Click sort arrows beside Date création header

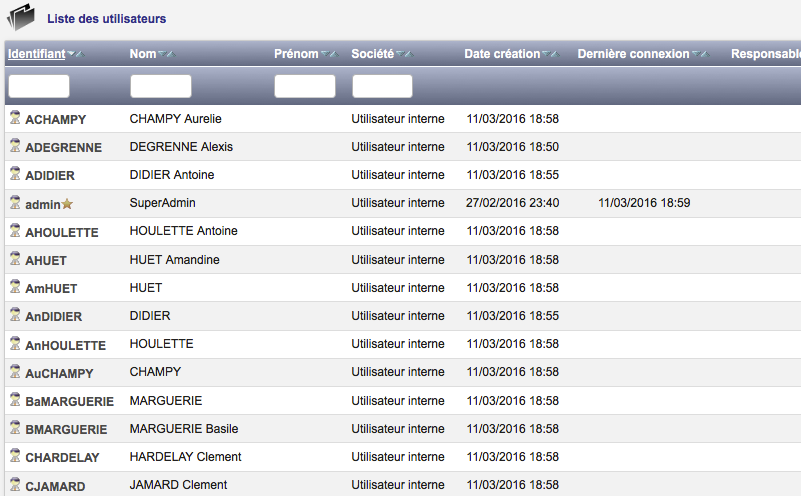(x=550, y=54)
